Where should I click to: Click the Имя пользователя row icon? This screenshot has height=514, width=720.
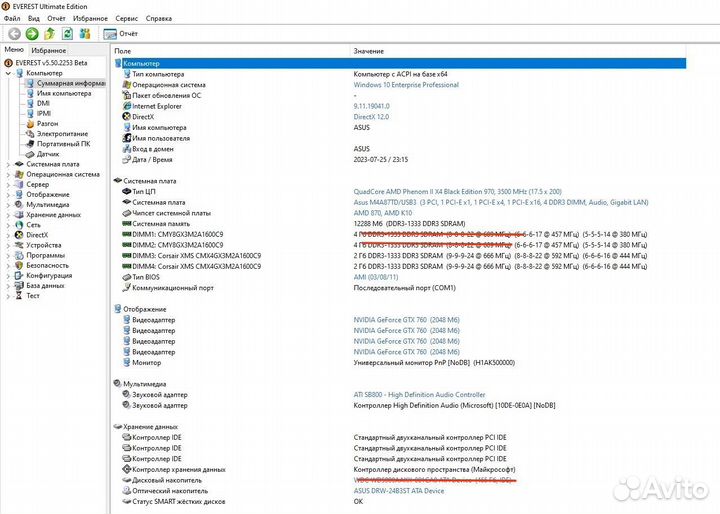coord(127,138)
